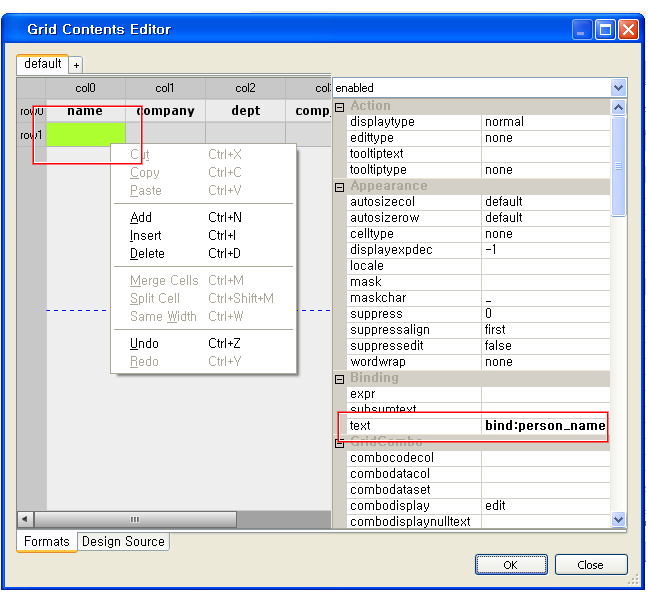Select the green highlighted grid cell
Viewport: 648px width, 595px height.
click(x=85, y=133)
